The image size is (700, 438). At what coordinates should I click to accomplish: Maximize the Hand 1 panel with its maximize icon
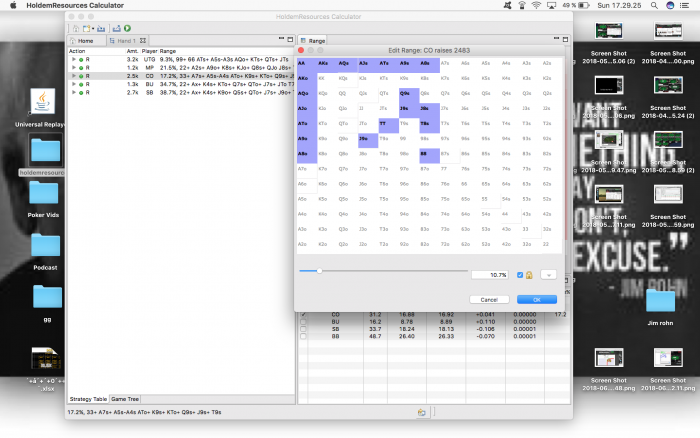coord(290,39)
